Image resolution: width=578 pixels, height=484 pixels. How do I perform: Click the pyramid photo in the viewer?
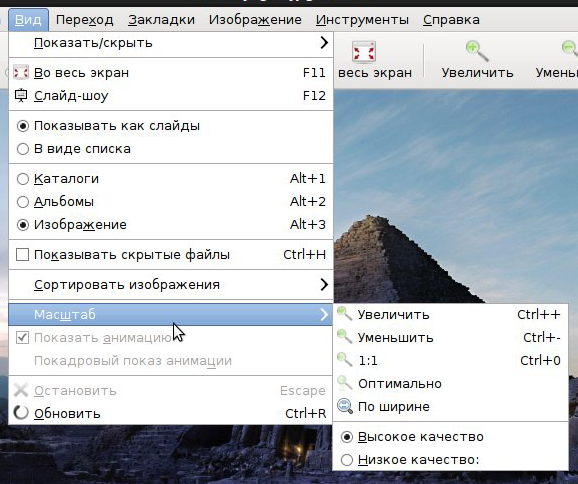pyautogui.click(x=456, y=196)
